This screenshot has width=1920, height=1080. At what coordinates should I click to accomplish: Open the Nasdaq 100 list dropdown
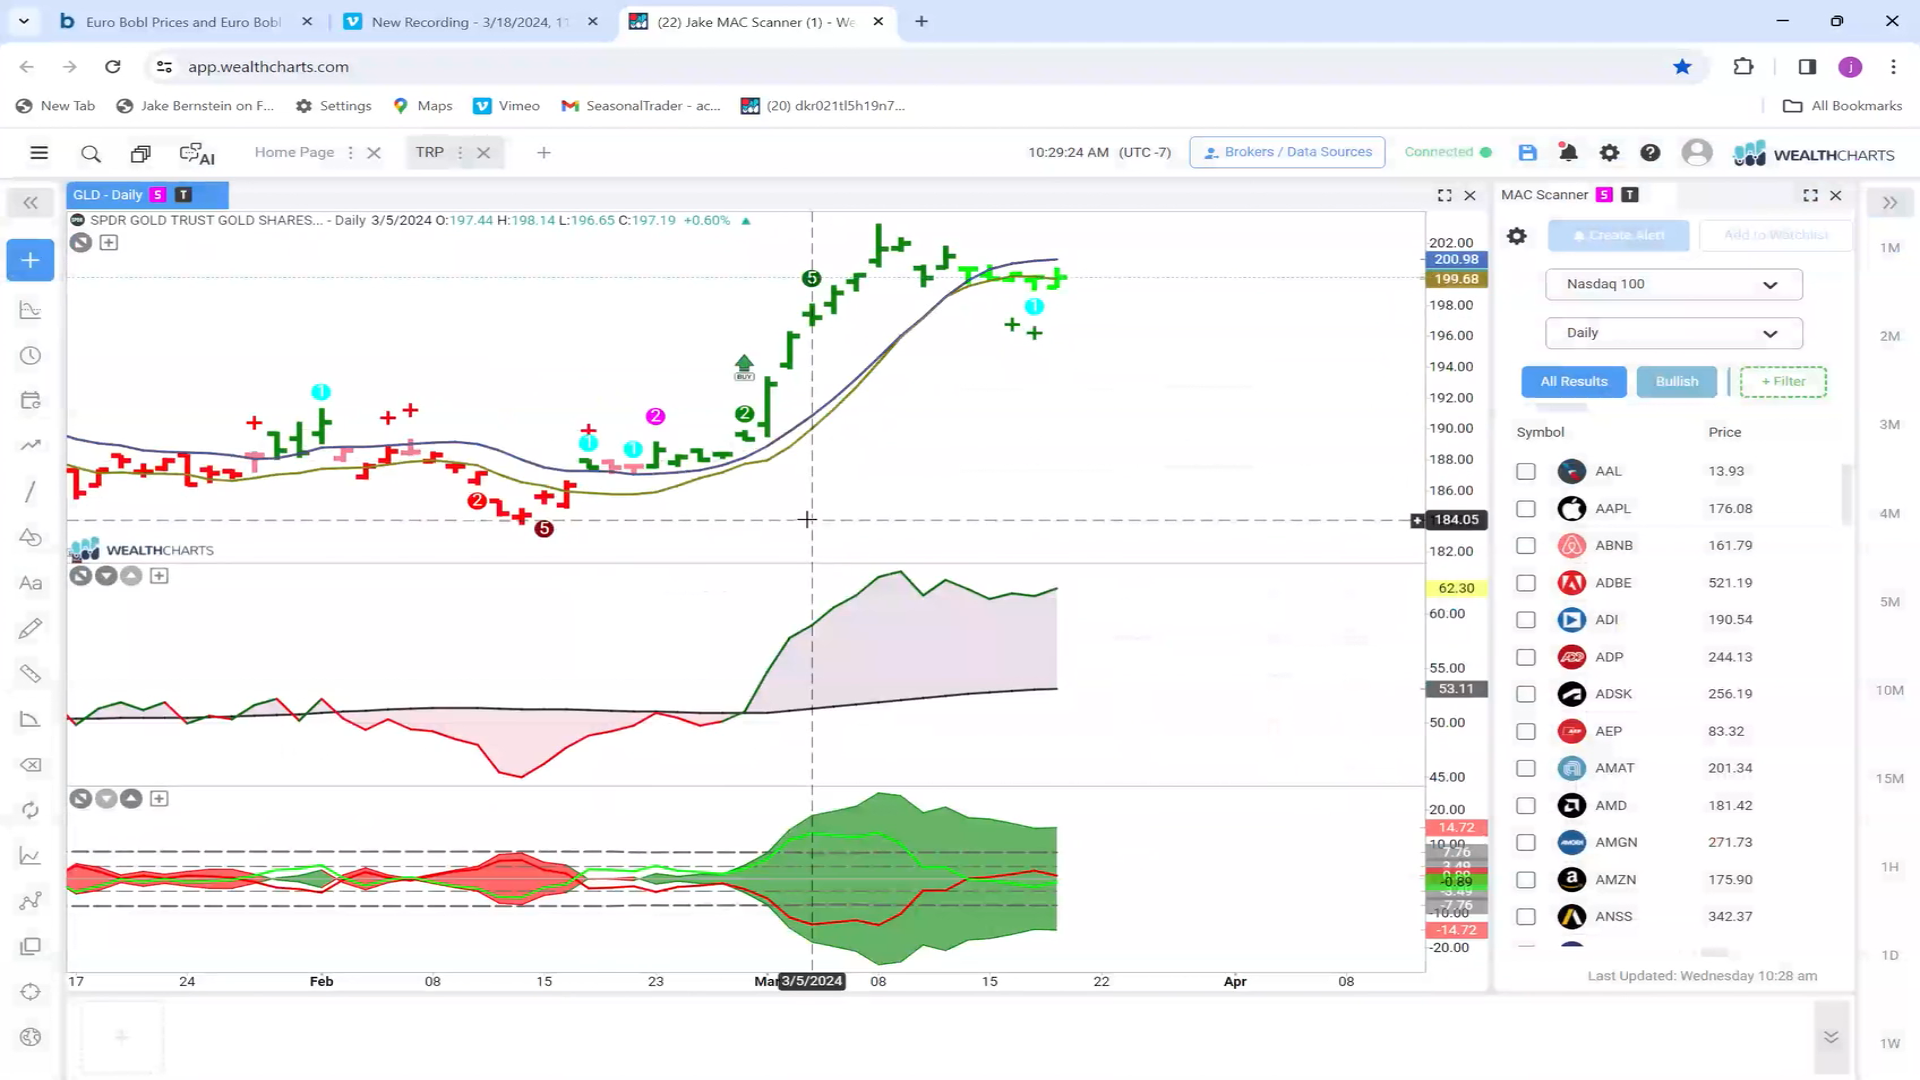click(1673, 284)
